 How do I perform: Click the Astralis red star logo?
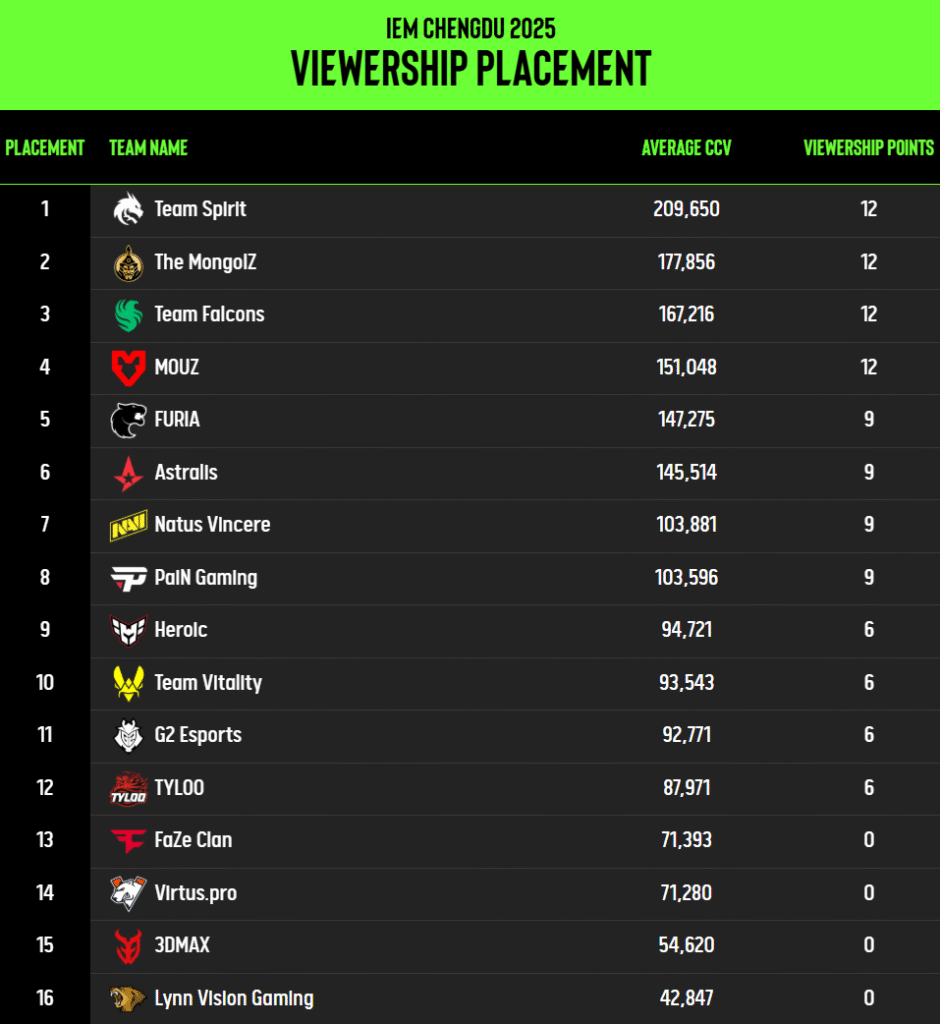pyautogui.click(x=128, y=472)
